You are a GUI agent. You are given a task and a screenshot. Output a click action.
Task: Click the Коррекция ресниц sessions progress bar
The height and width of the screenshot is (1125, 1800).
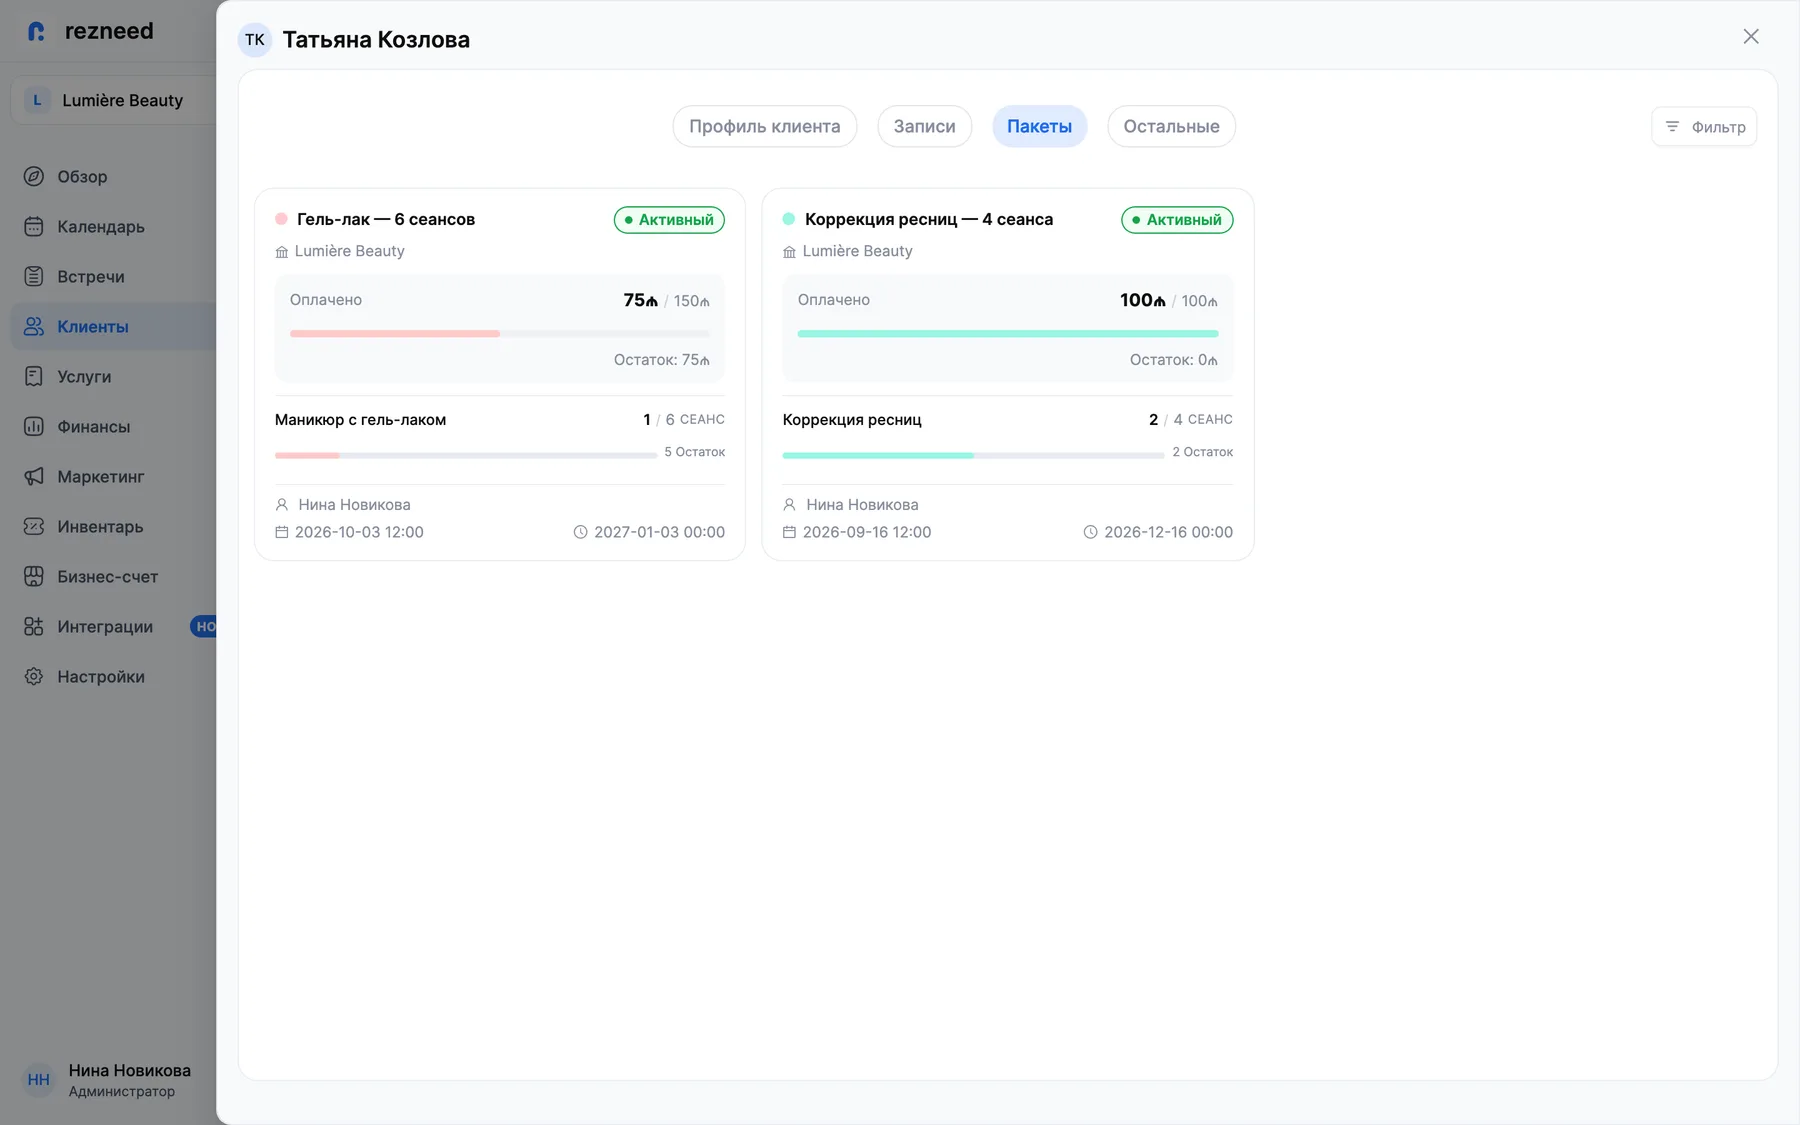point(973,455)
